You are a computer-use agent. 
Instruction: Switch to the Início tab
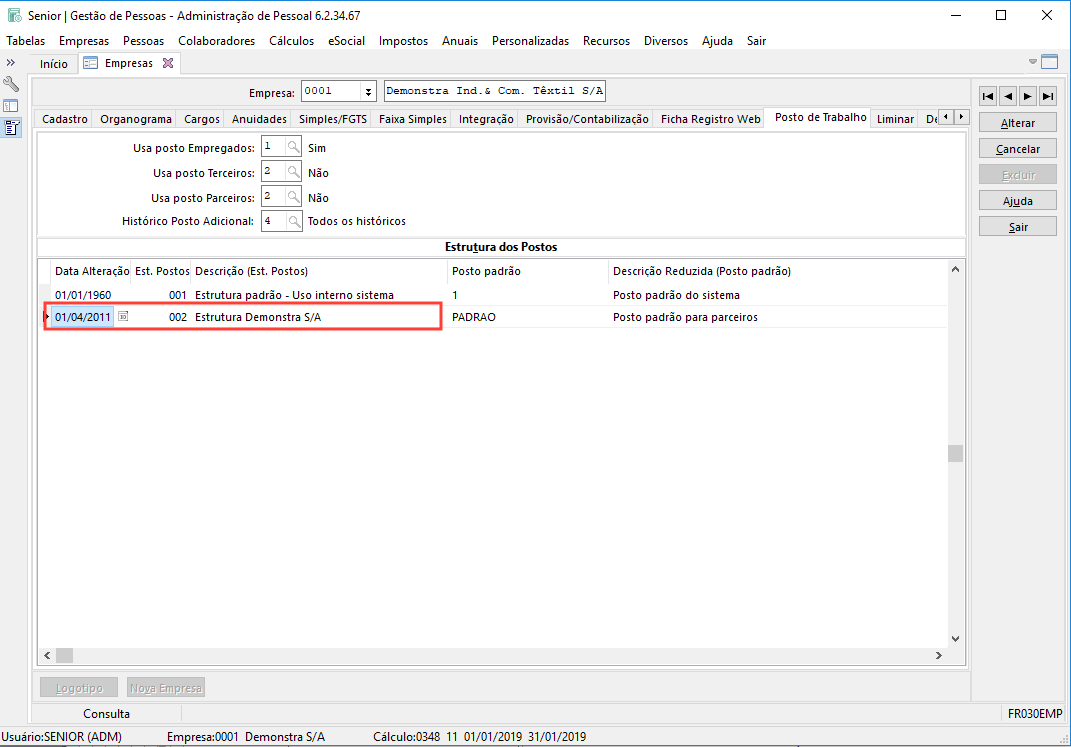pyautogui.click(x=53, y=64)
